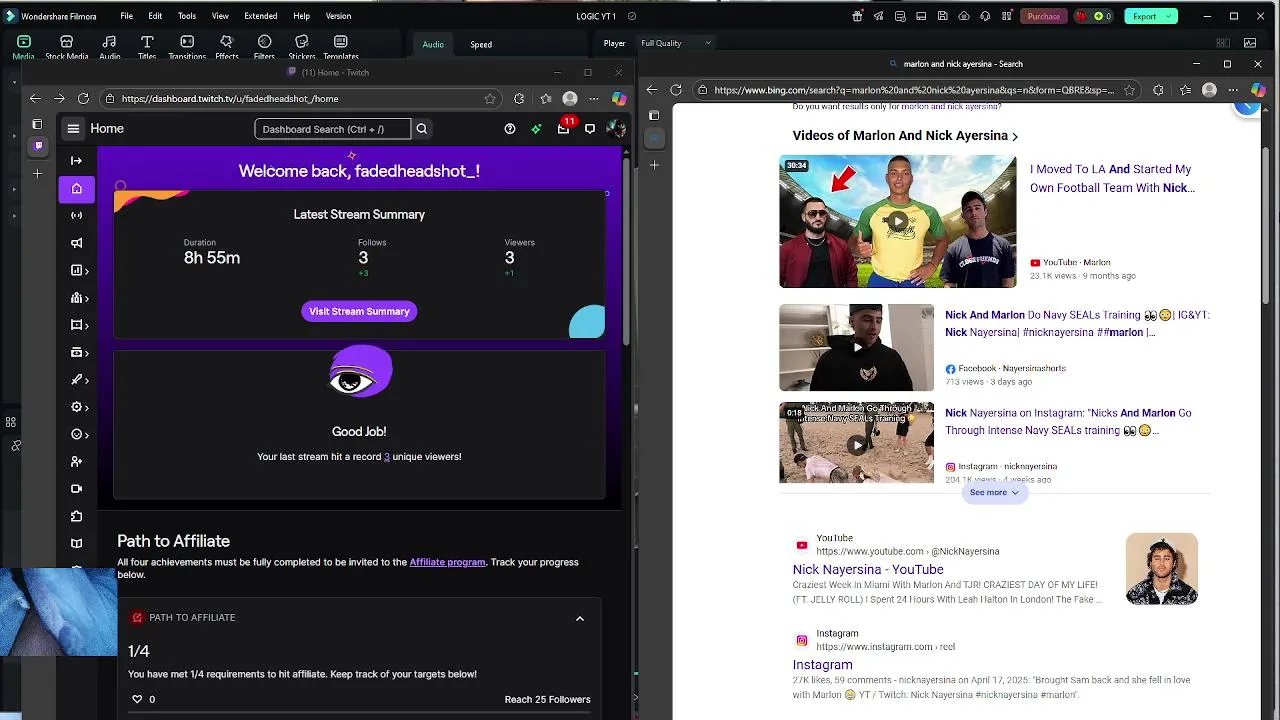Favorite the Bing search page with star icon
1280x720 pixels.
coord(1129,89)
